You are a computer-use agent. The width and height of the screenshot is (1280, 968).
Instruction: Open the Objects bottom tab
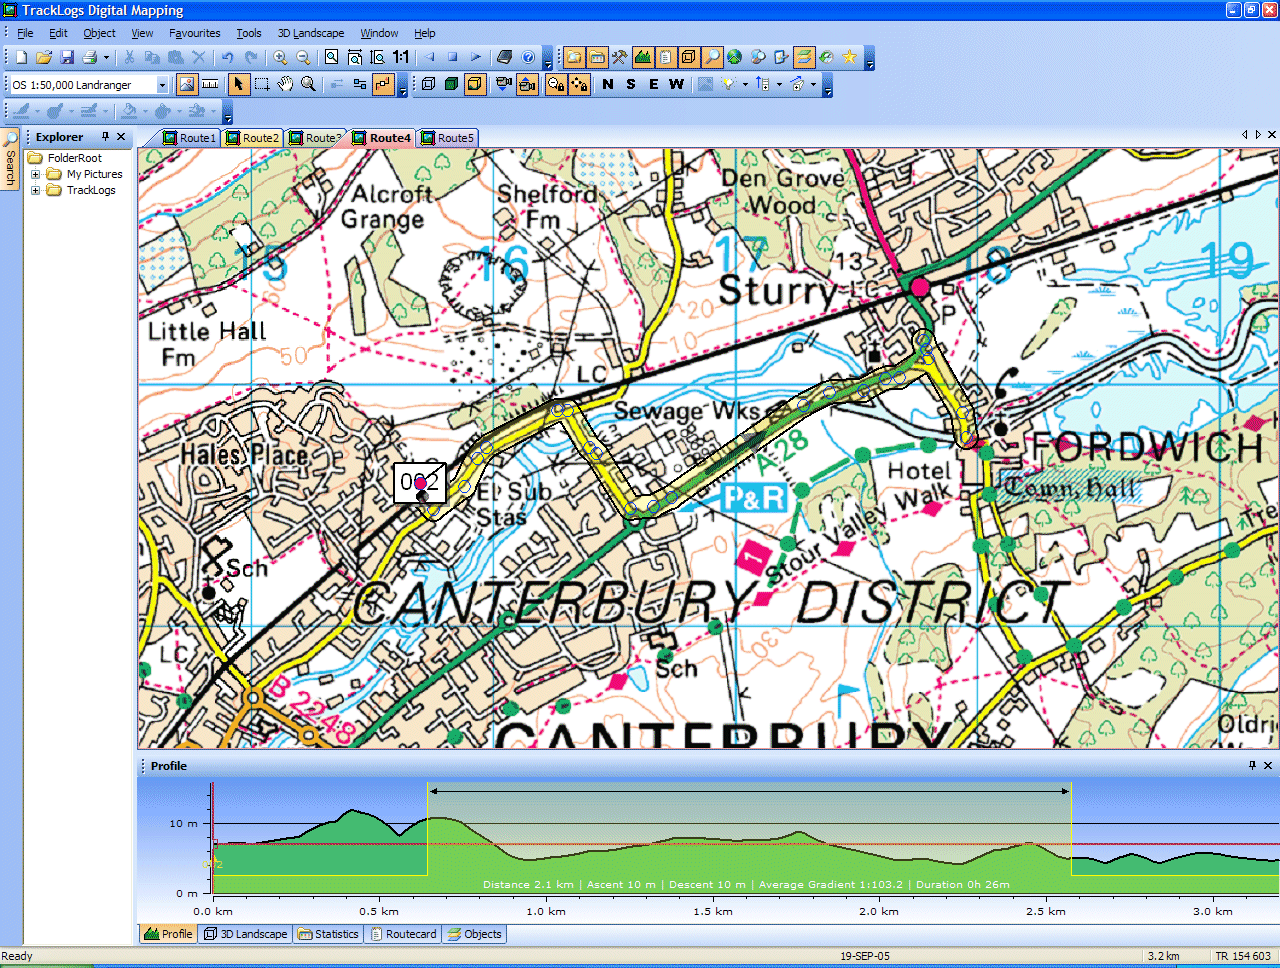pos(475,934)
